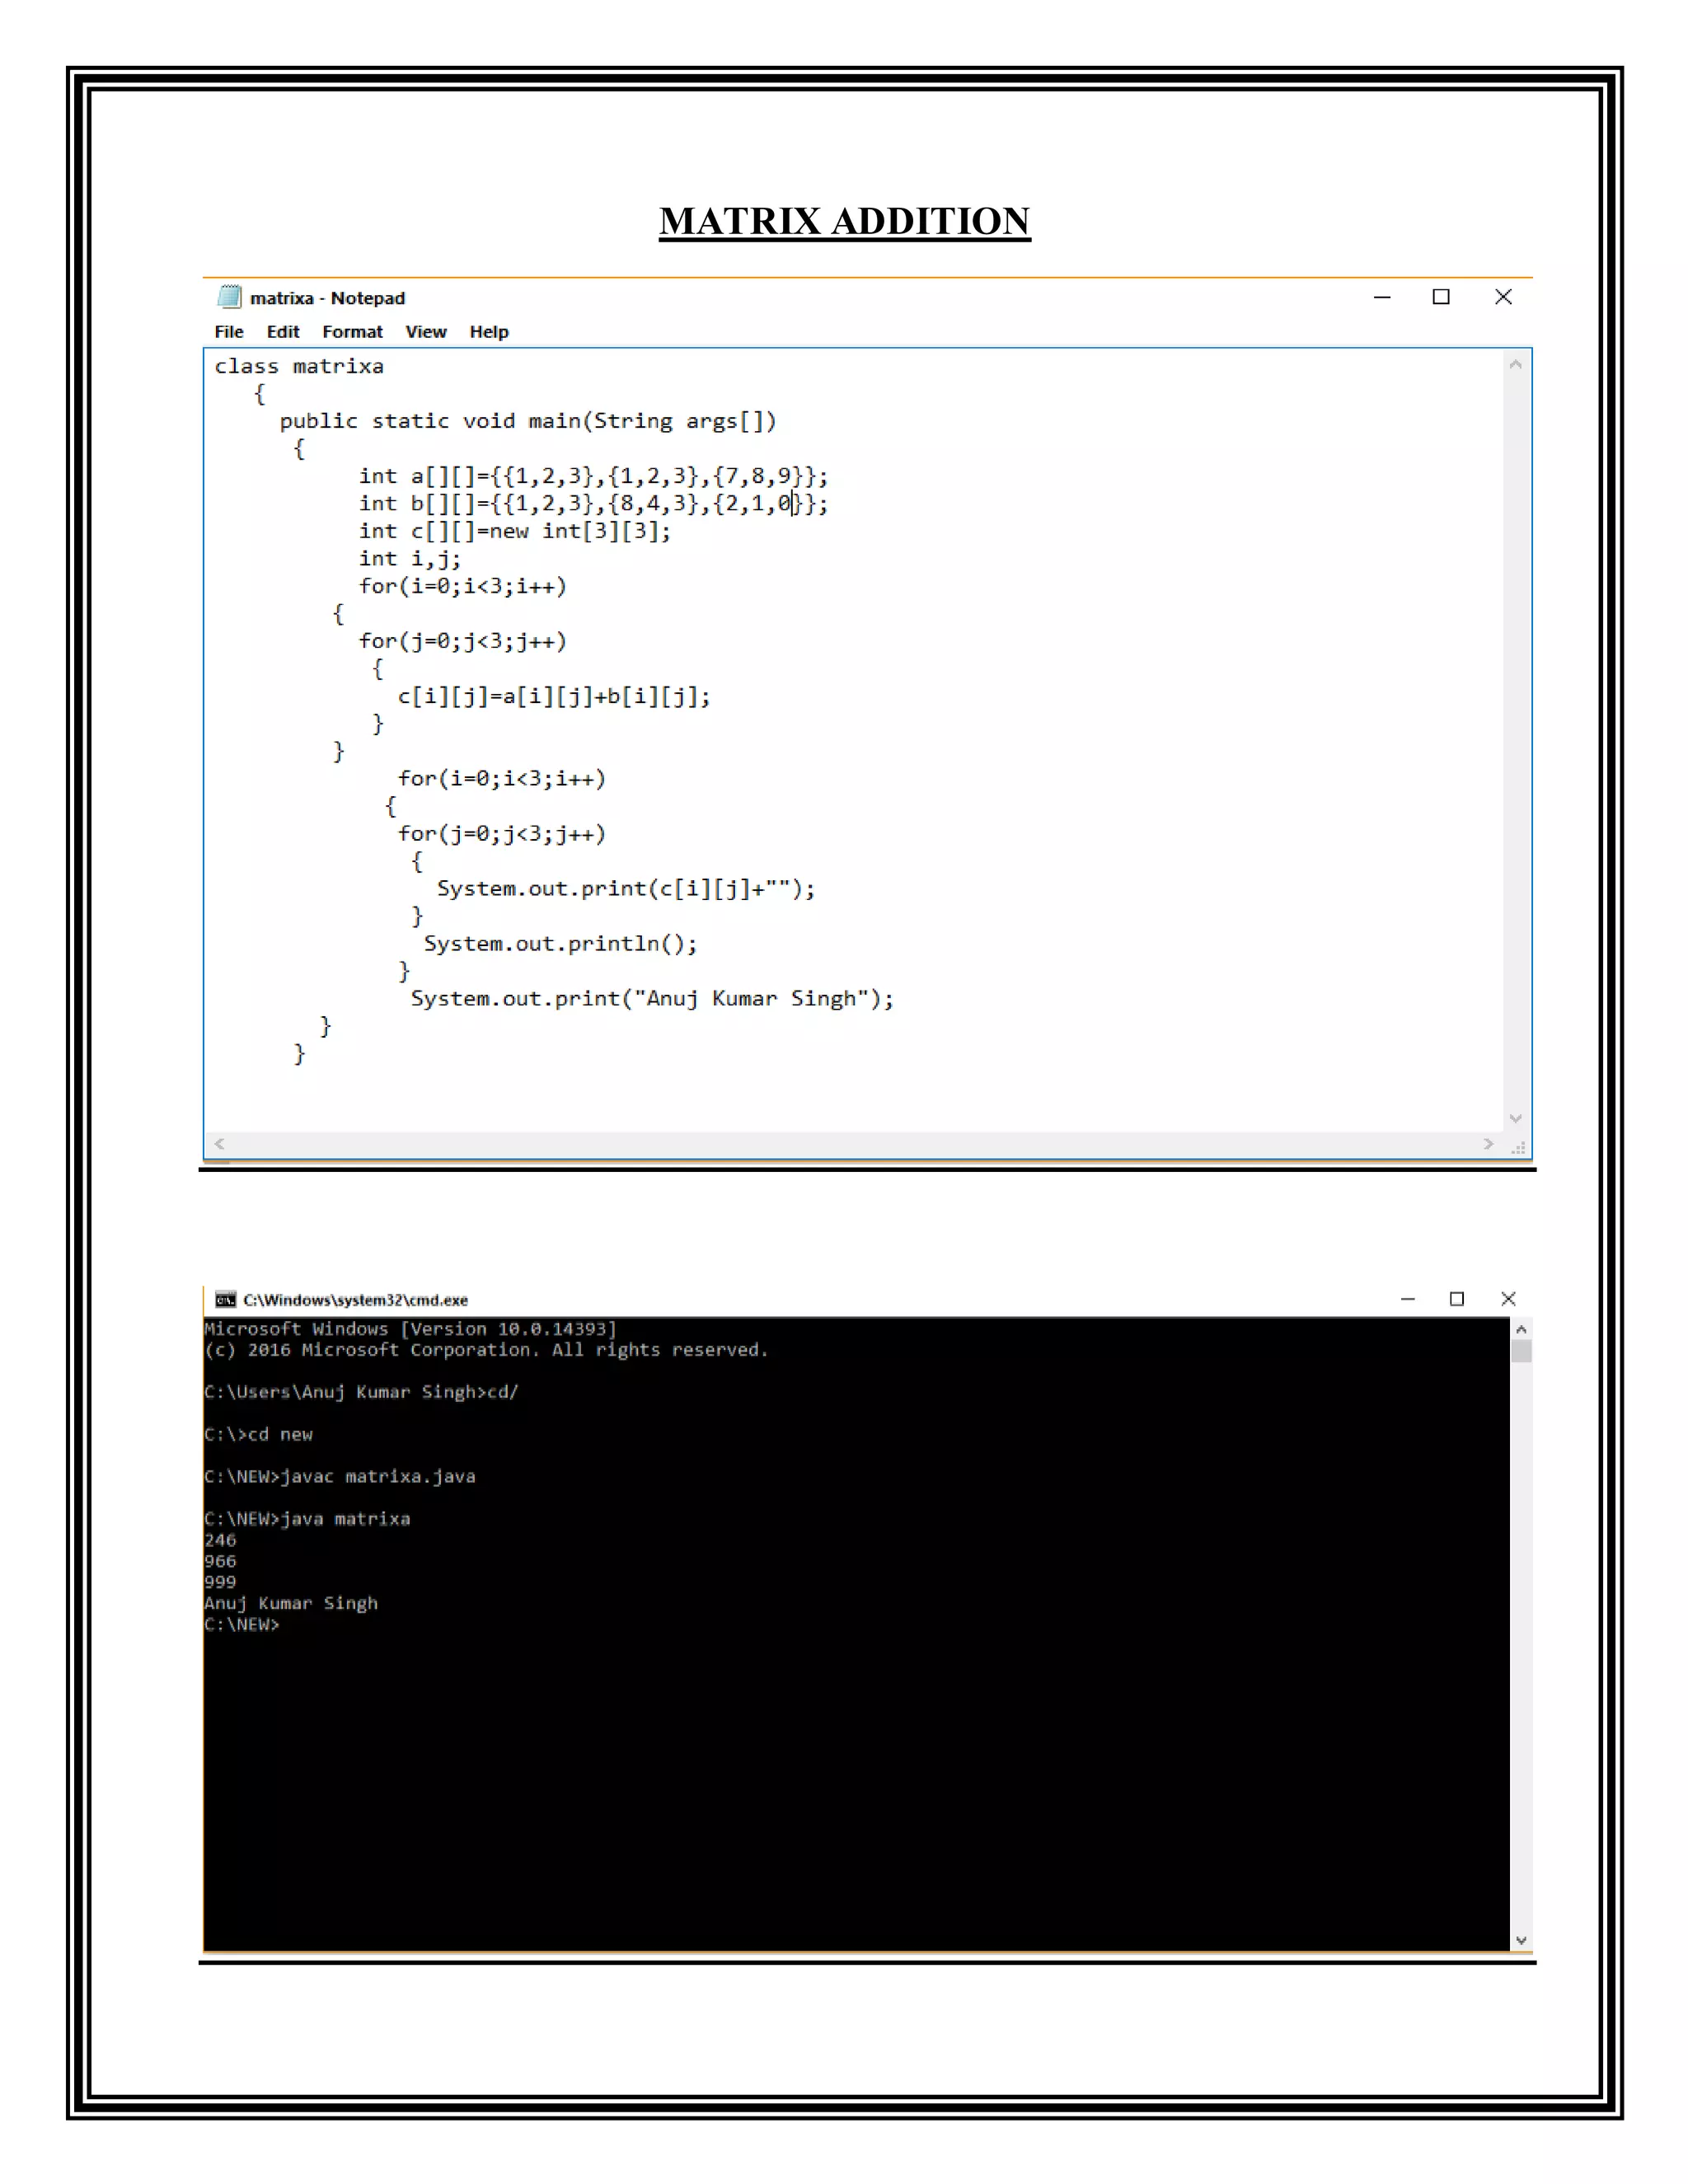Click the output row '999' in cmd

tap(220, 1582)
